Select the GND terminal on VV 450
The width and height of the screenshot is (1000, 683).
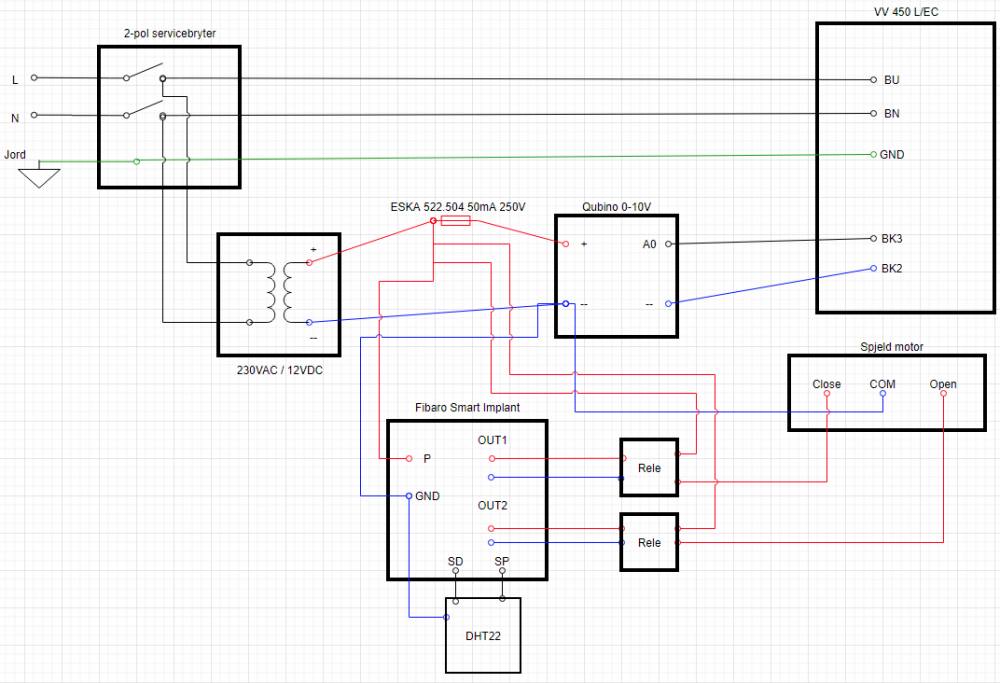coord(873,155)
